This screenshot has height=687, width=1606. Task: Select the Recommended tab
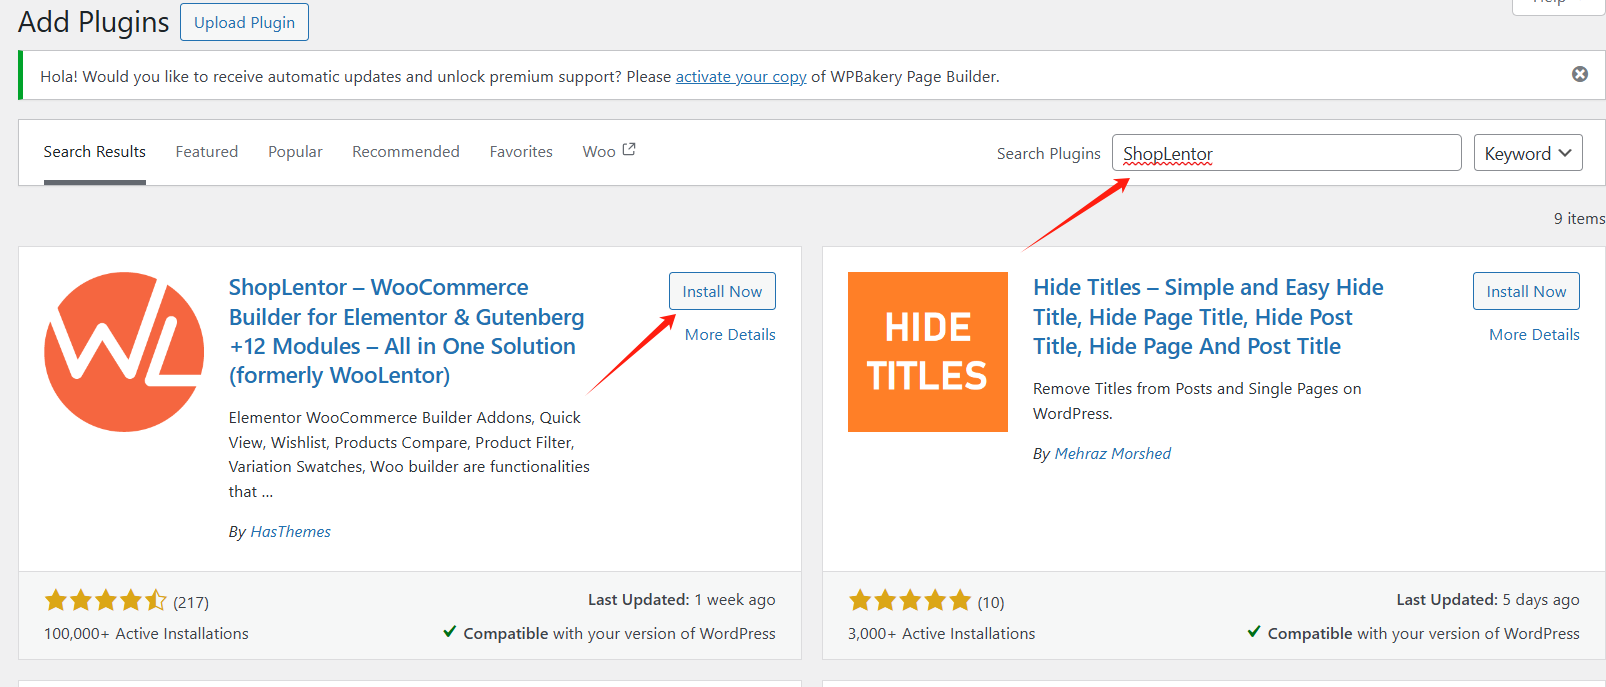[406, 152]
